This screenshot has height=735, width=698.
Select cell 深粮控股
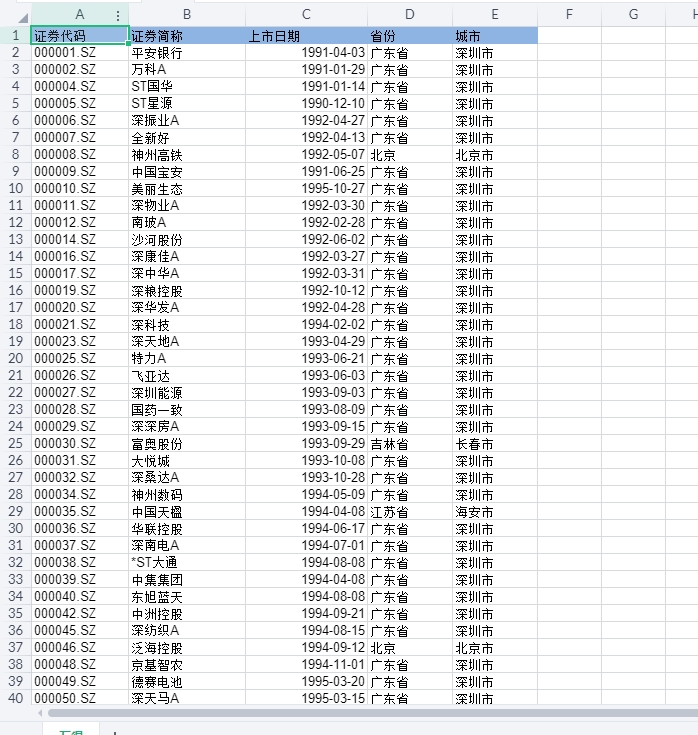tap(187, 290)
